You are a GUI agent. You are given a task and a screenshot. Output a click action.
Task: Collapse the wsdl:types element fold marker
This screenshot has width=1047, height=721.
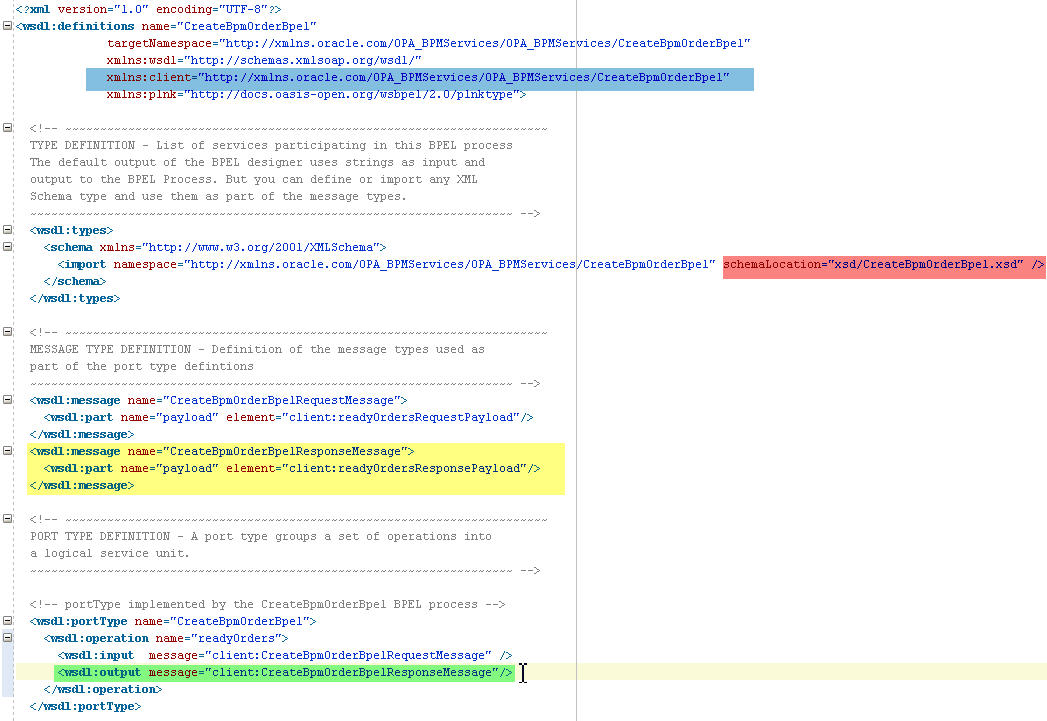7,229
